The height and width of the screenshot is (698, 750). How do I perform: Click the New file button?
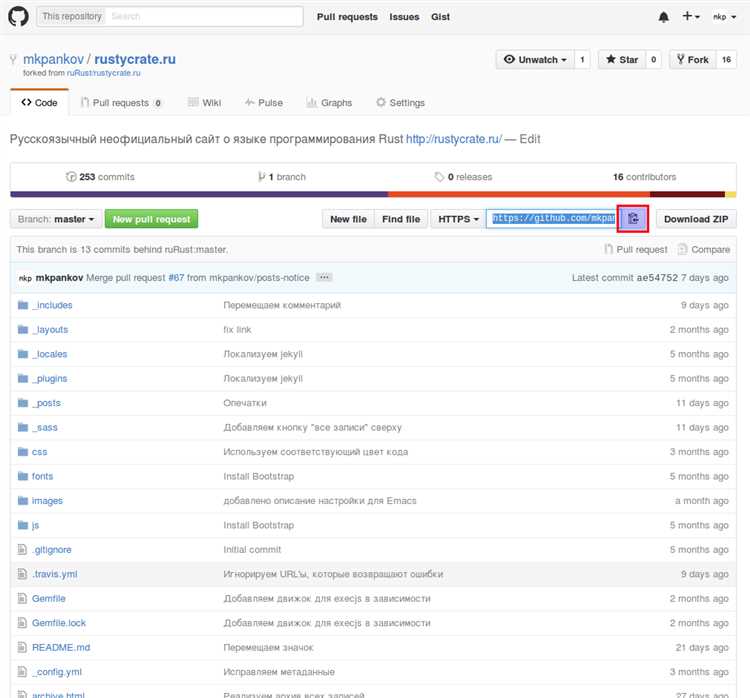(348, 219)
